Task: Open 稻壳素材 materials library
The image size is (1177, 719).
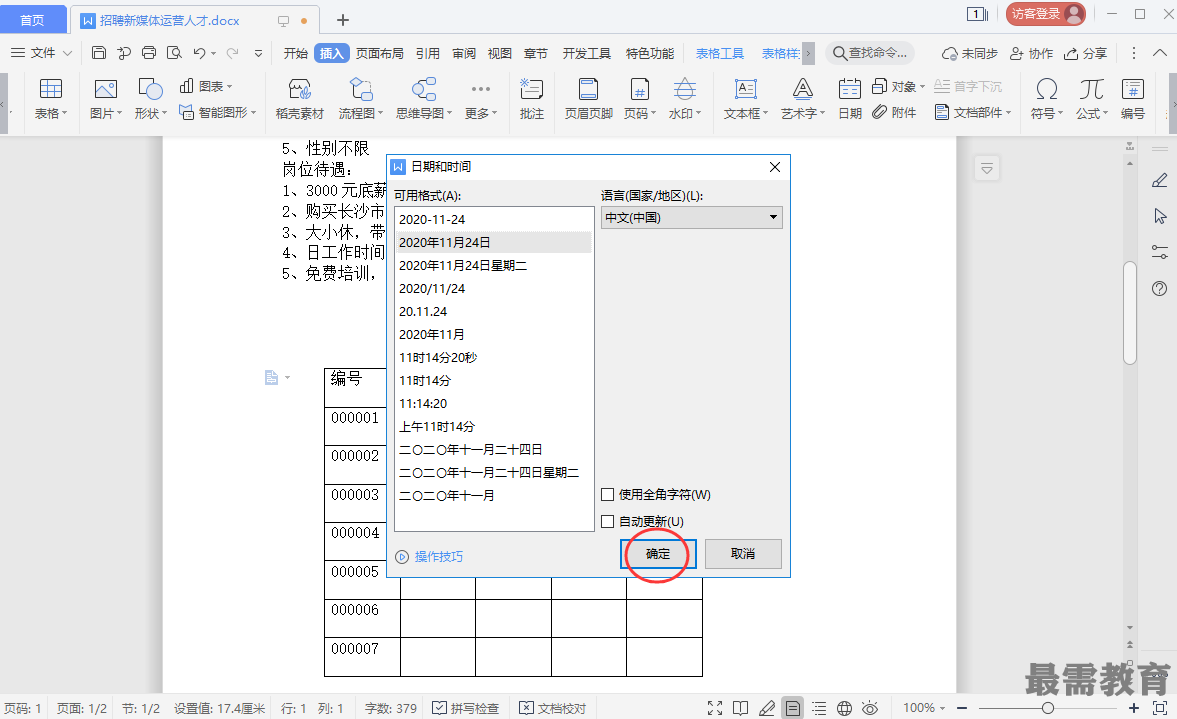Action: pyautogui.click(x=300, y=98)
